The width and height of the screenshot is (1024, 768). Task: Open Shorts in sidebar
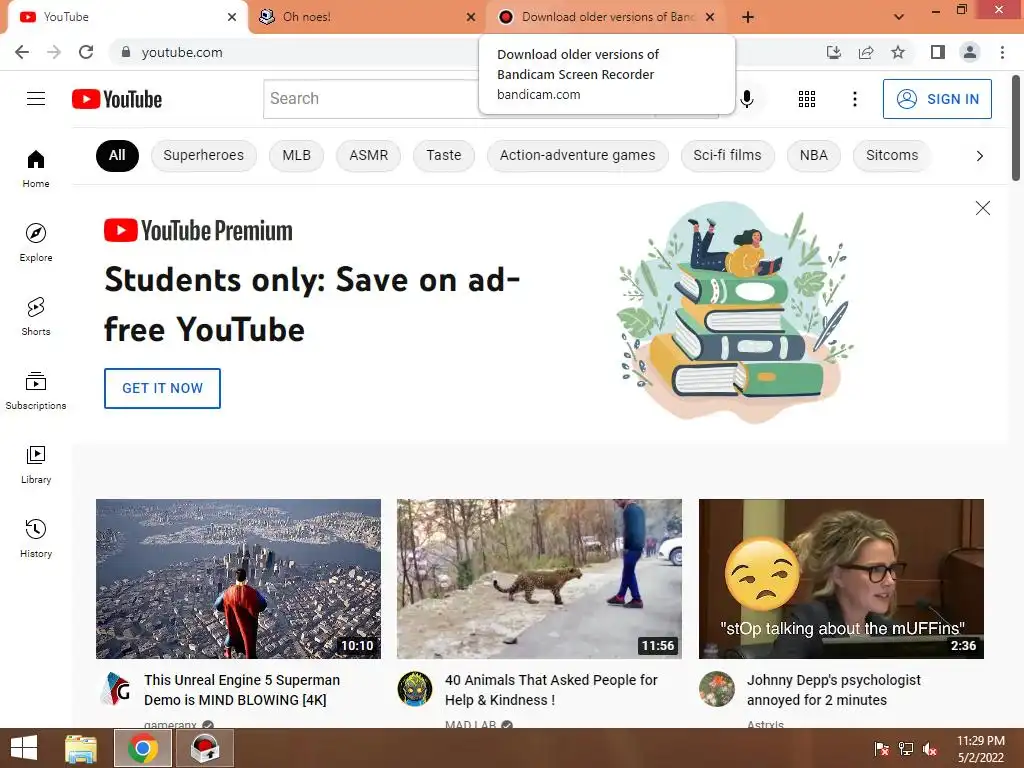pyautogui.click(x=36, y=316)
